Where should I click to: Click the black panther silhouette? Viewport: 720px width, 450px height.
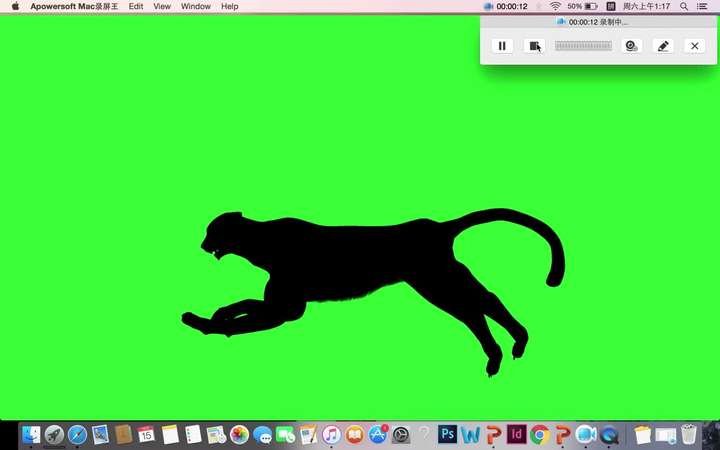(349, 264)
